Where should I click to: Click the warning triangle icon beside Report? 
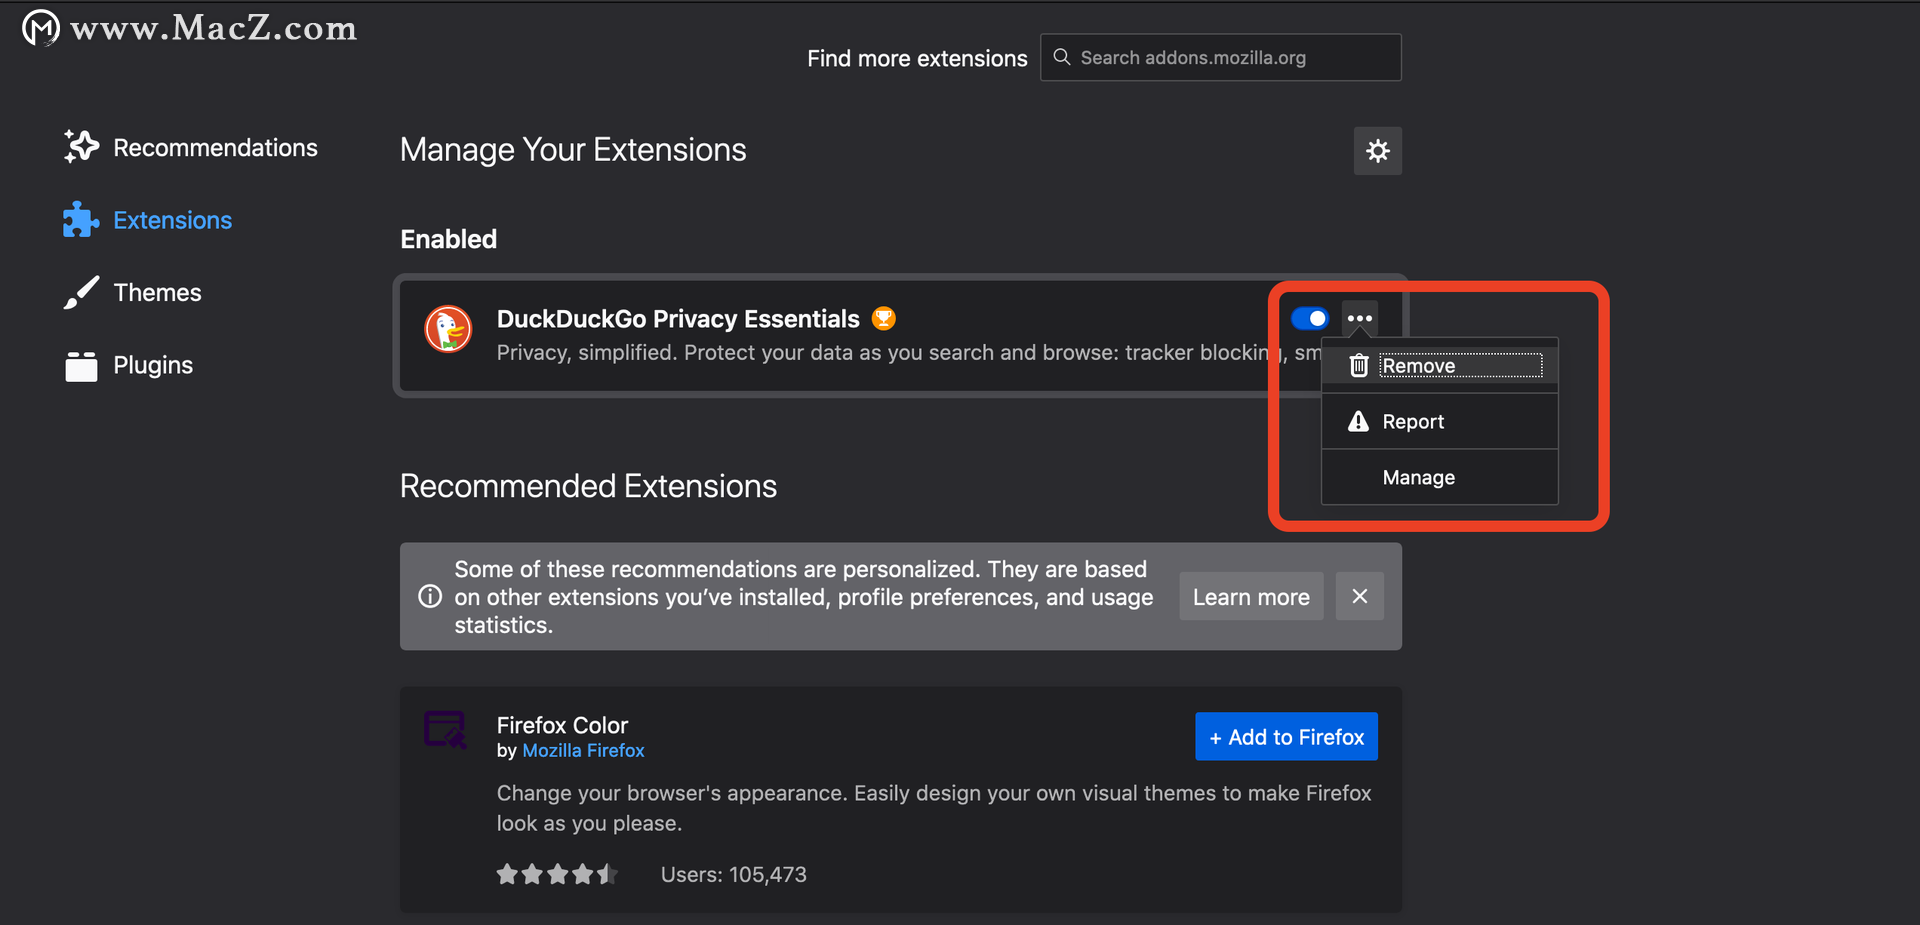[x=1358, y=421]
